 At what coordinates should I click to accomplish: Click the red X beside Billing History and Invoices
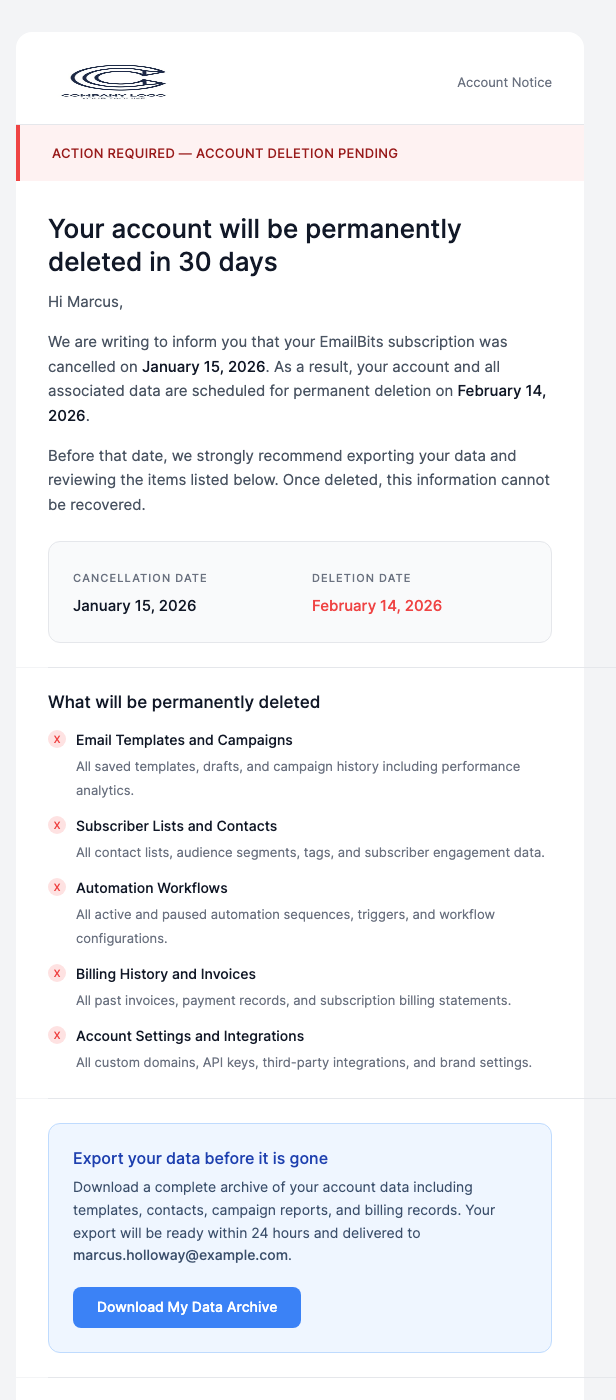coord(57,974)
